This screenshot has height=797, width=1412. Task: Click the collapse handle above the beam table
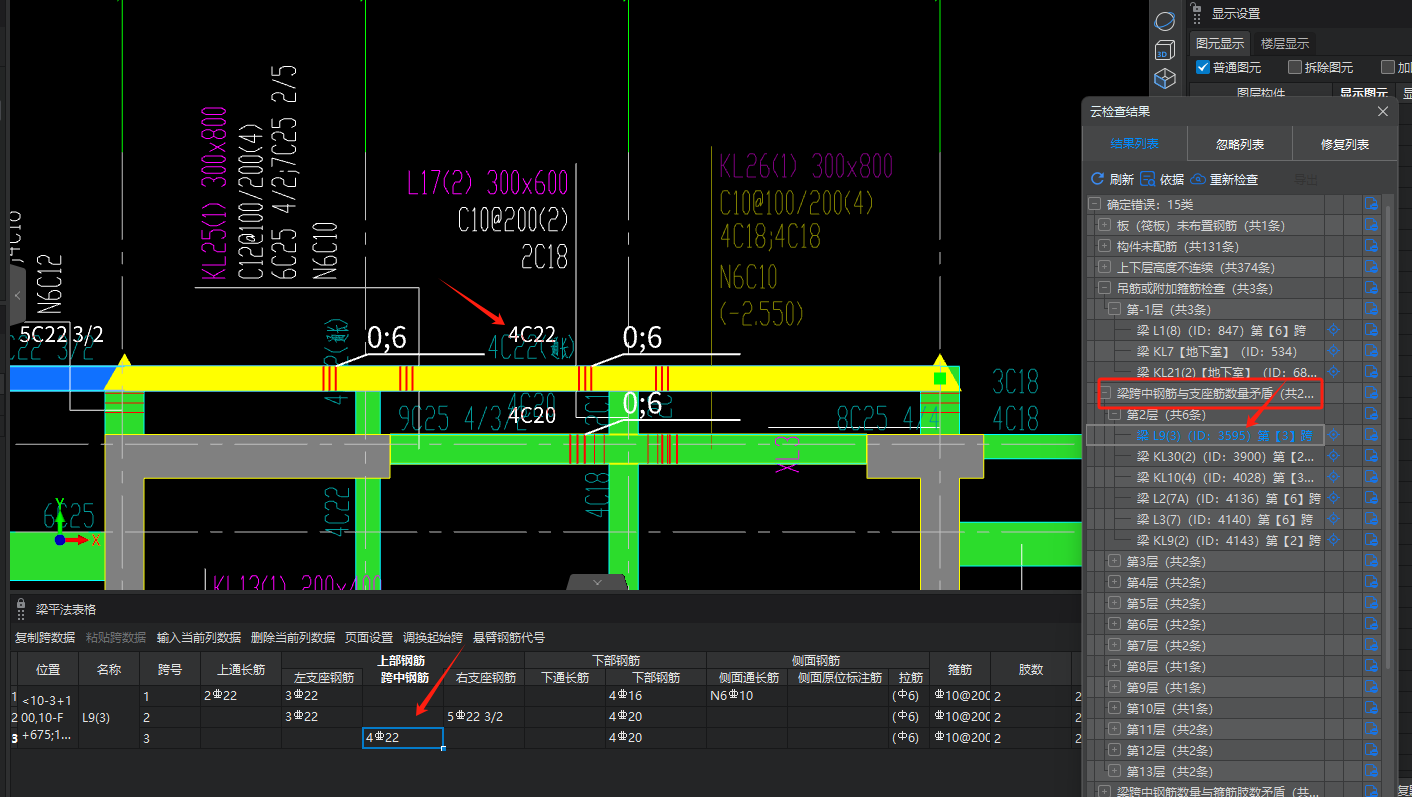(x=597, y=582)
